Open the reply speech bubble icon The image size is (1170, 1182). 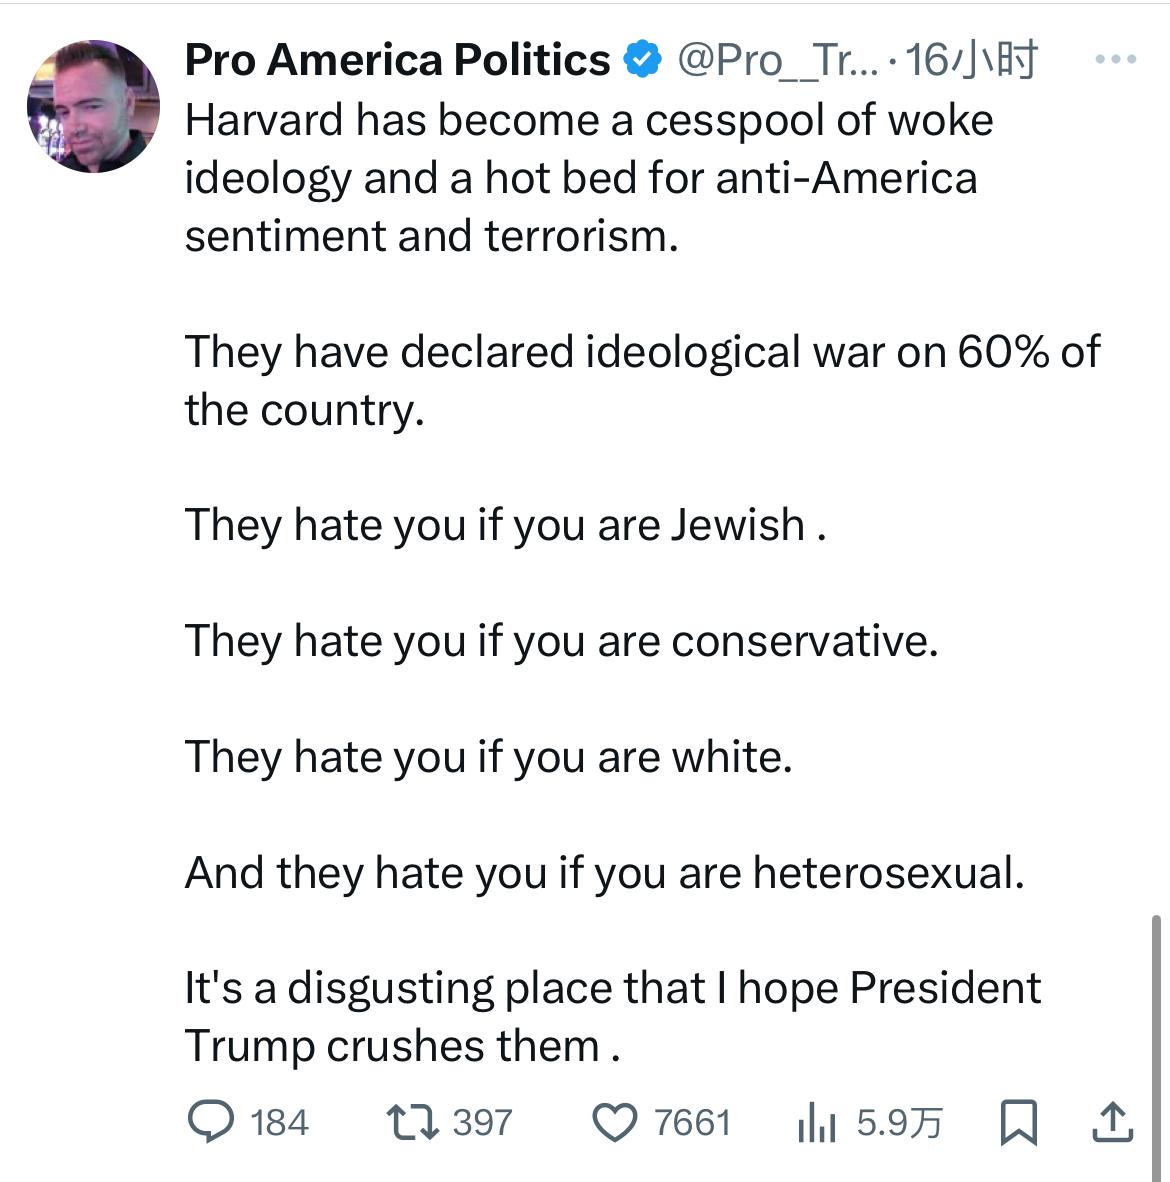[210, 1122]
